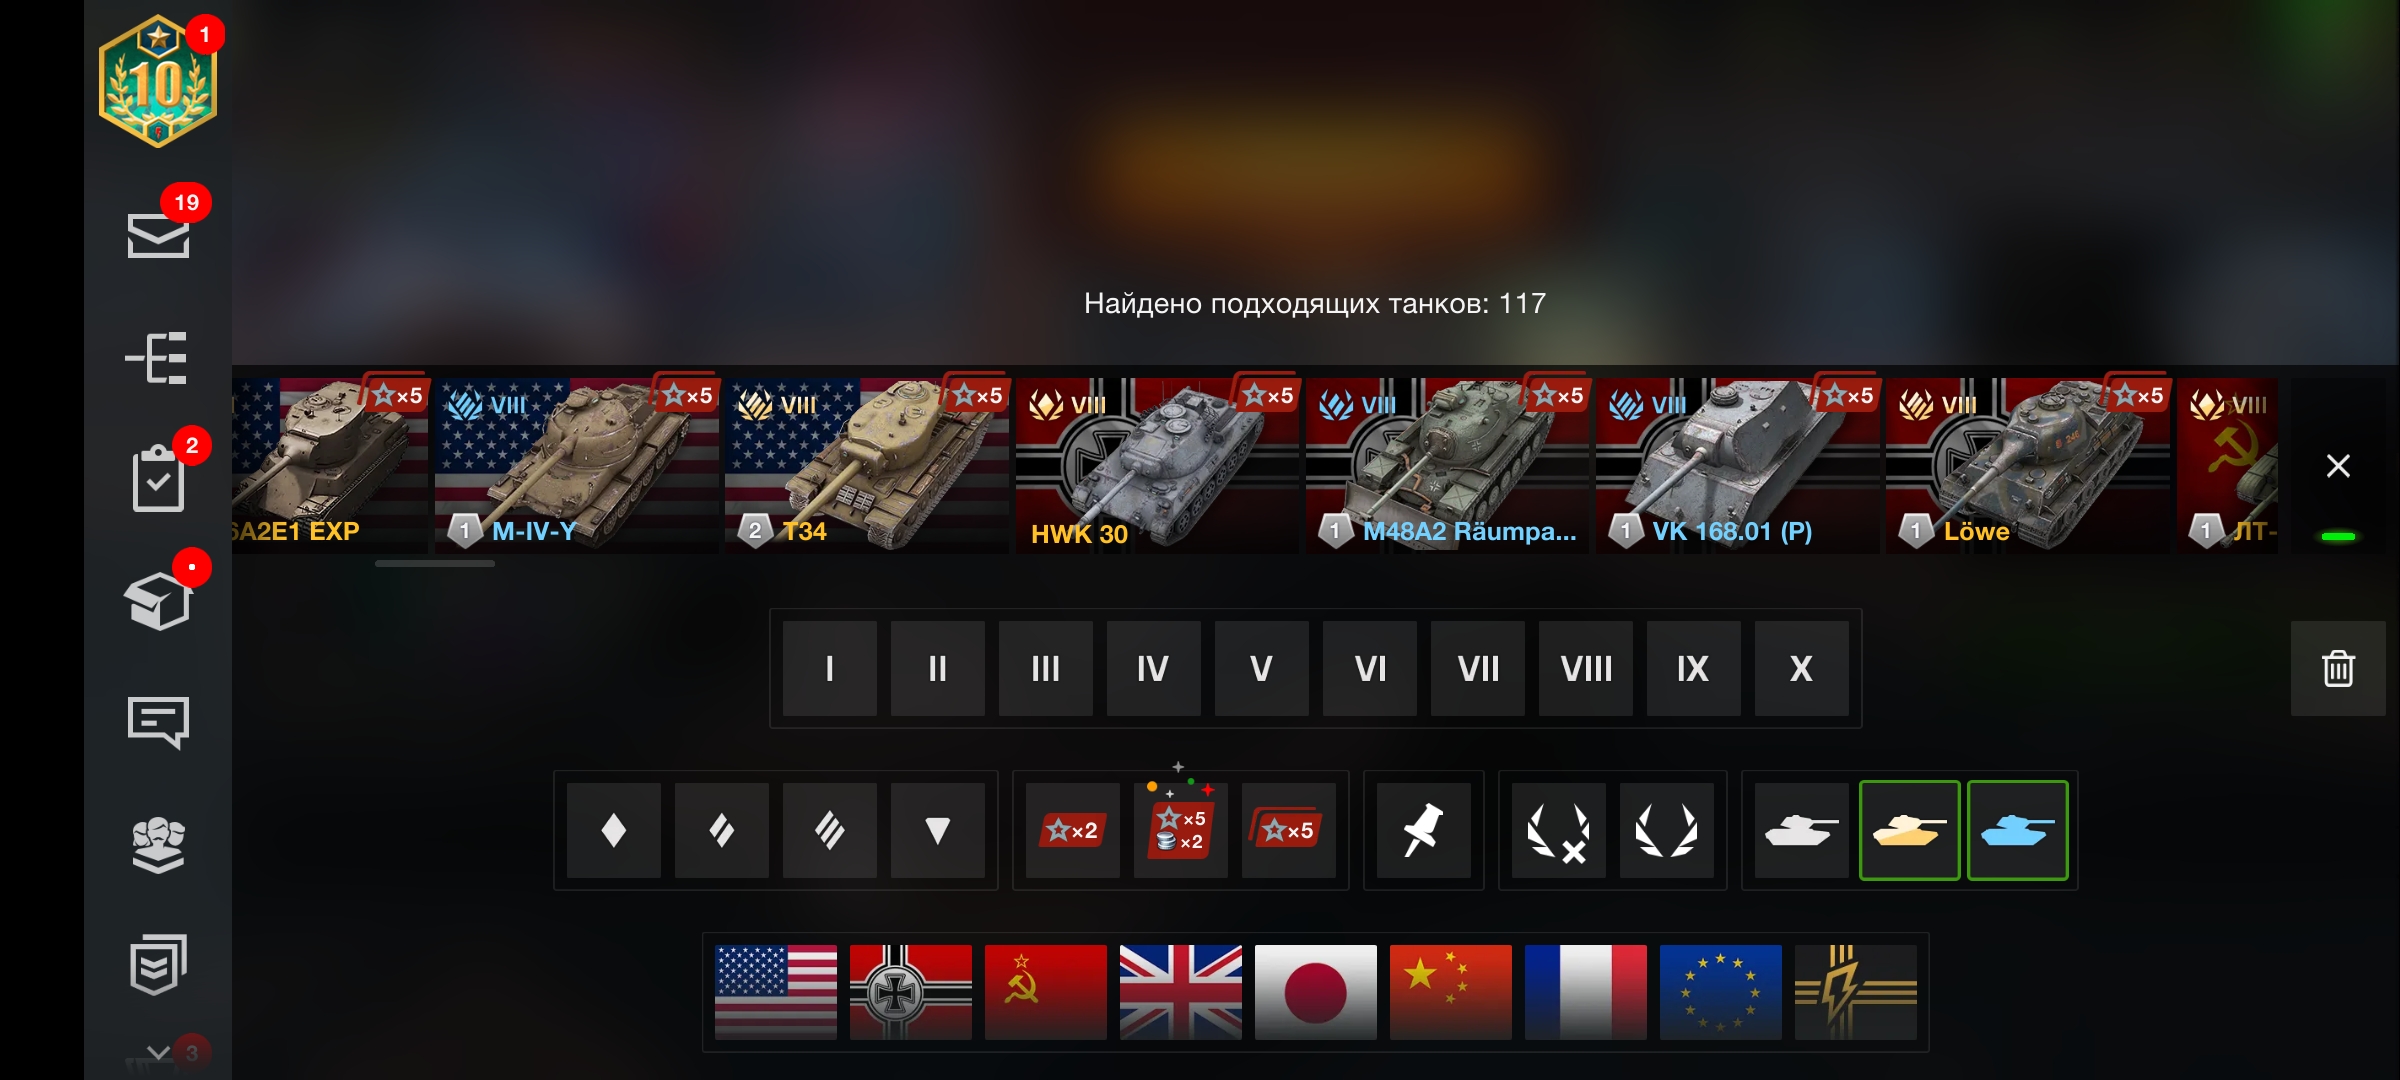Close the filter panel

2338,466
